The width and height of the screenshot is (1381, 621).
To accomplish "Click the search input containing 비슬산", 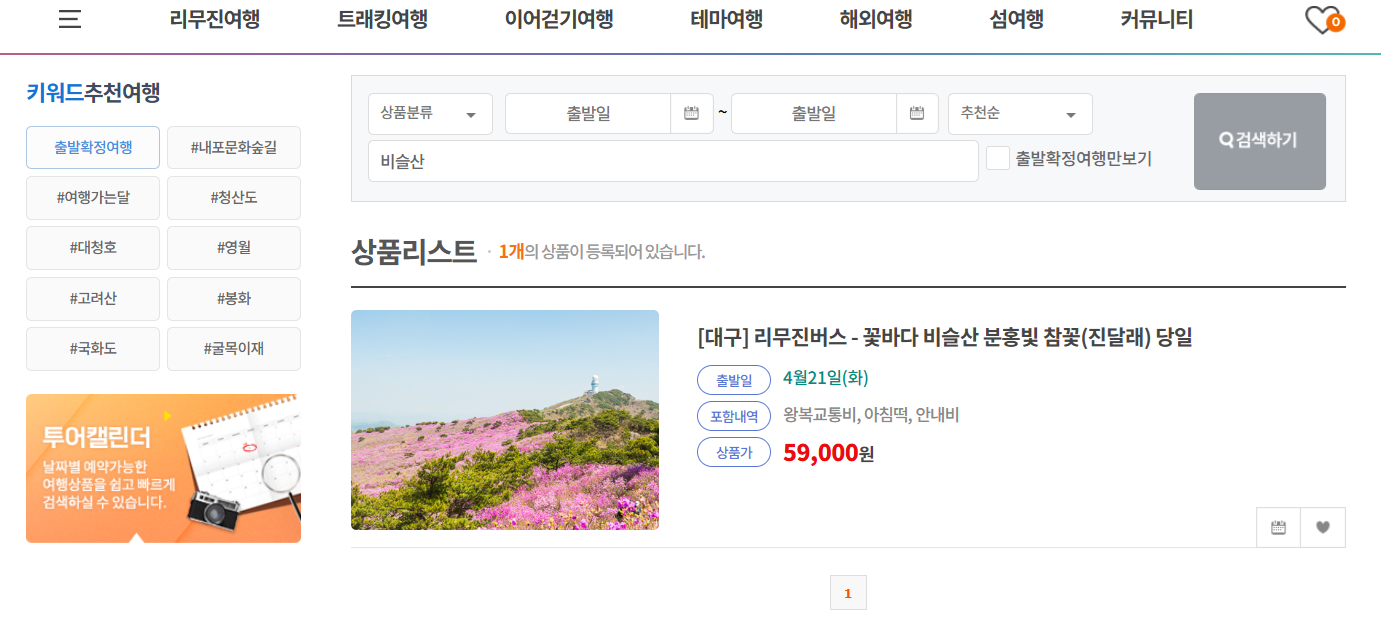I will point(672,161).
